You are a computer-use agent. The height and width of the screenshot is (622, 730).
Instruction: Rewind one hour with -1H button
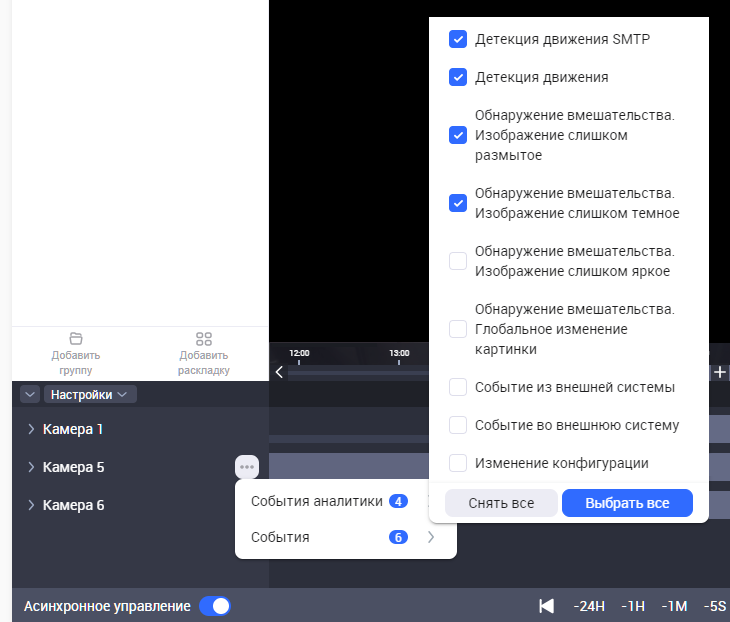pos(632,606)
